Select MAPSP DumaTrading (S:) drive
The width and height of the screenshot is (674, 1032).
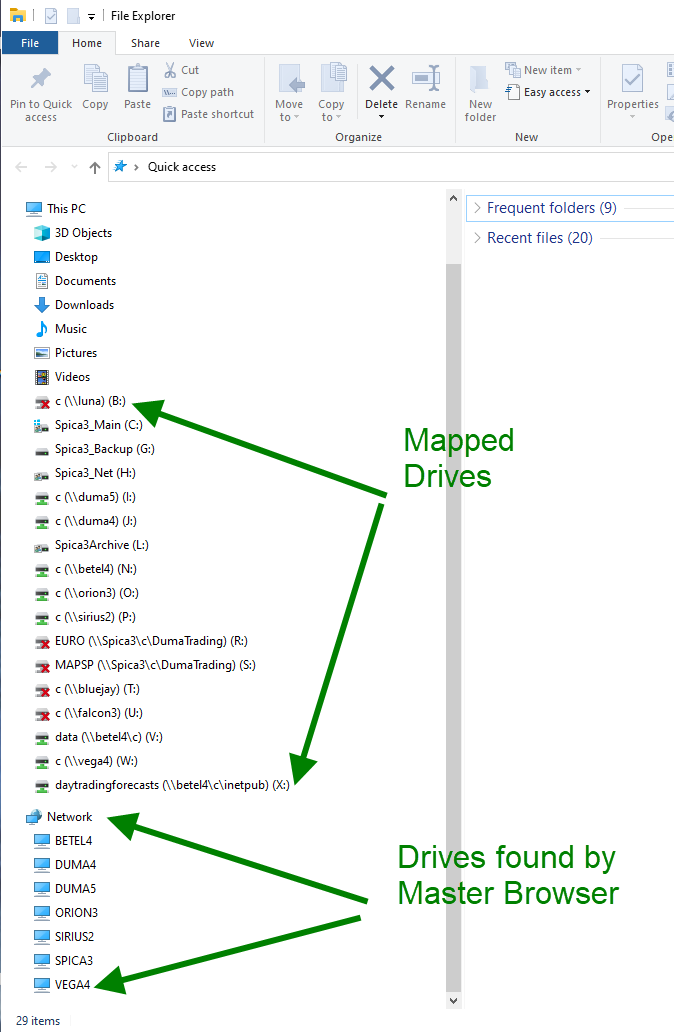[145, 665]
